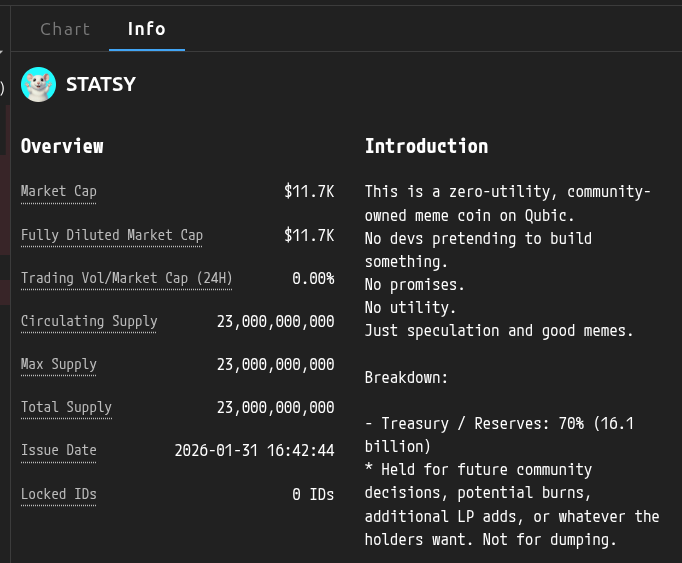The width and height of the screenshot is (682, 563).
Task: Click the Locked IDs label
Action: pyautogui.click(x=59, y=494)
